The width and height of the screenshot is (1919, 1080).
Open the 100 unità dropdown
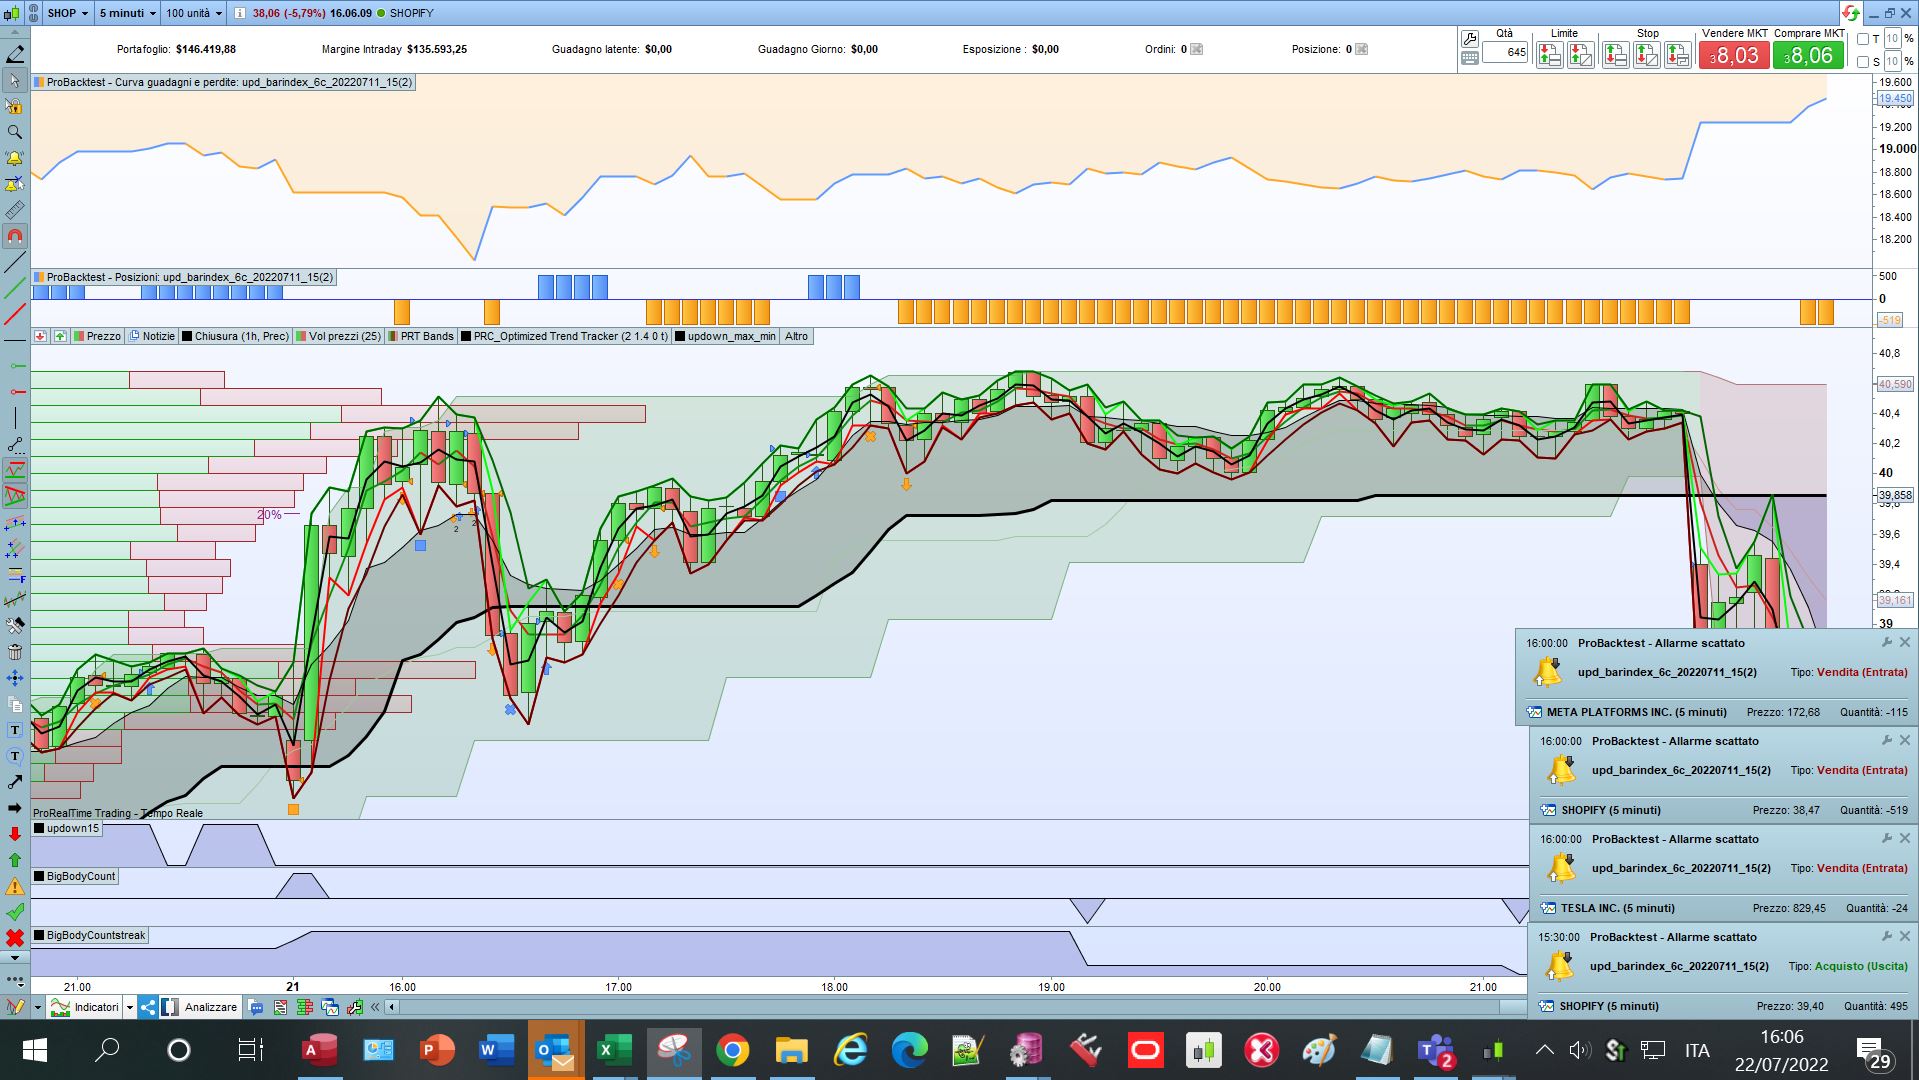click(194, 13)
